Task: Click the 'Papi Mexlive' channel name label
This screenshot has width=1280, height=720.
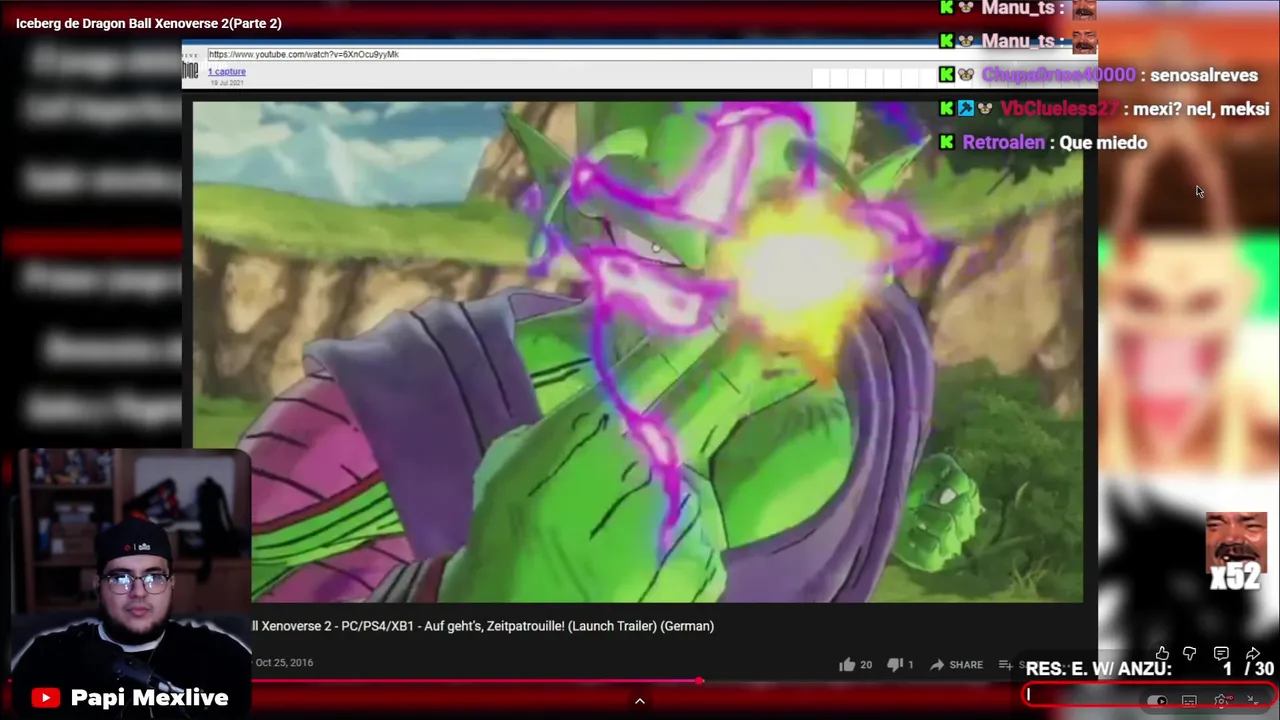Action: (x=150, y=698)
